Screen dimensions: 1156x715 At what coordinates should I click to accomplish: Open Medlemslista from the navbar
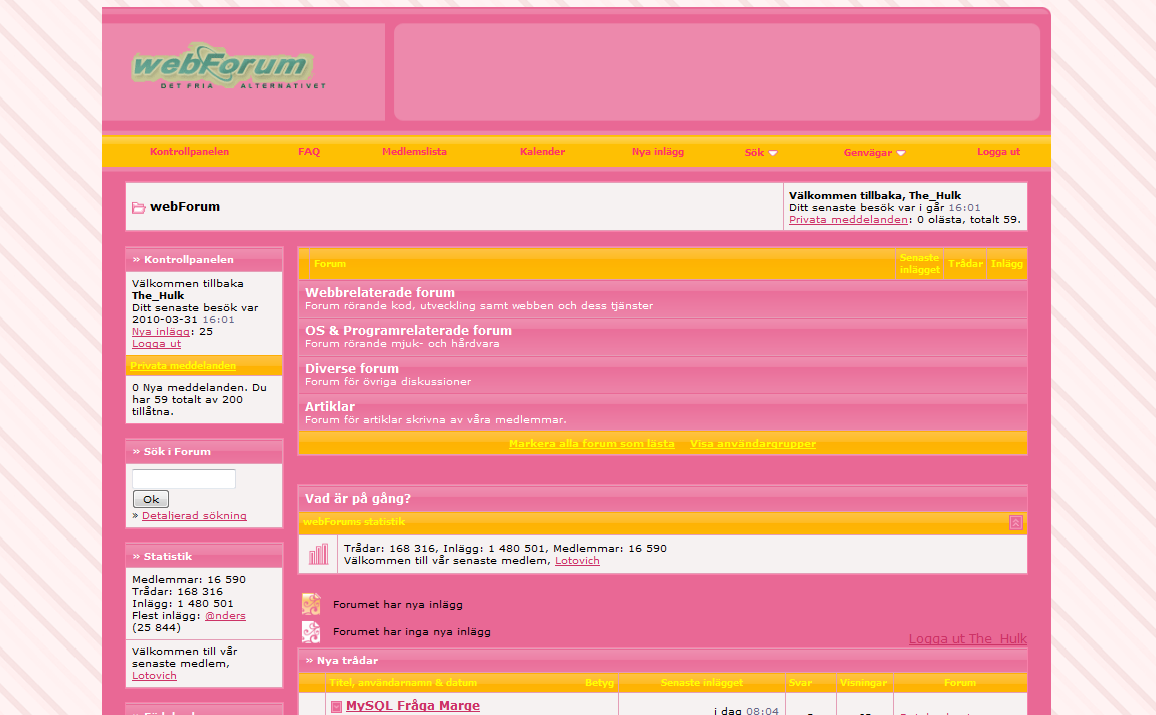tap(414, 152)
